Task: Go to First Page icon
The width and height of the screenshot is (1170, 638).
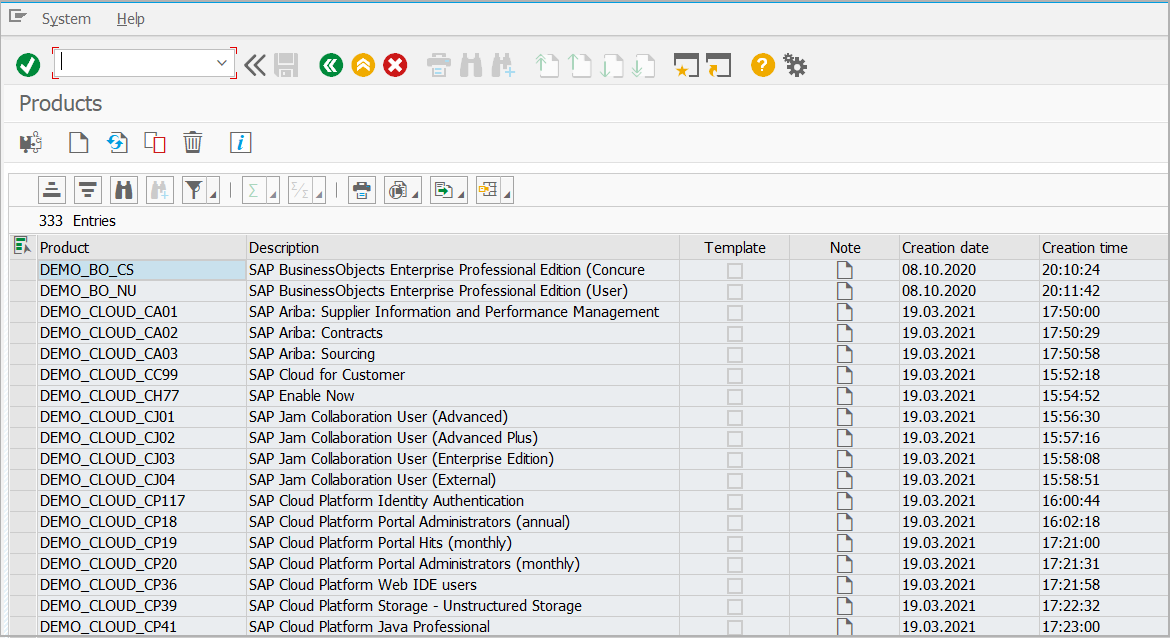Action: tap(547, 65)
